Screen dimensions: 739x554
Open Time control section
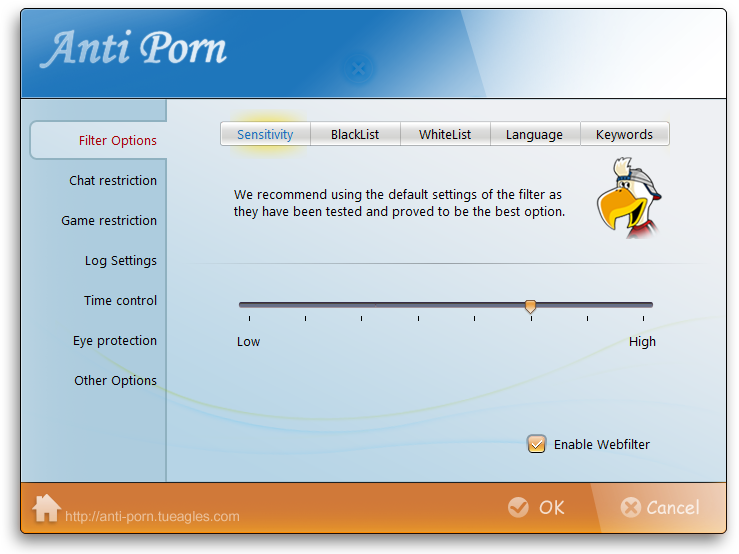coord(120,300)
